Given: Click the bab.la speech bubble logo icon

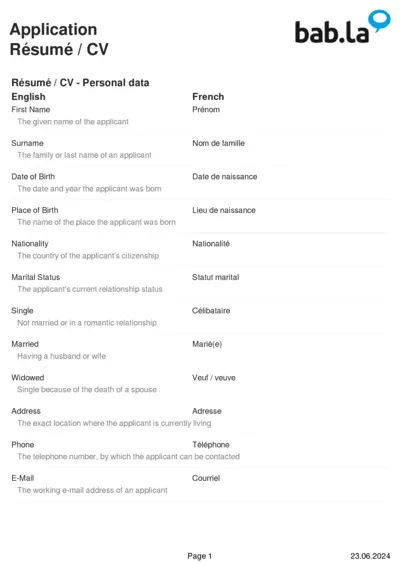Looking at the screenshot, I should click(x=379, y=21).
